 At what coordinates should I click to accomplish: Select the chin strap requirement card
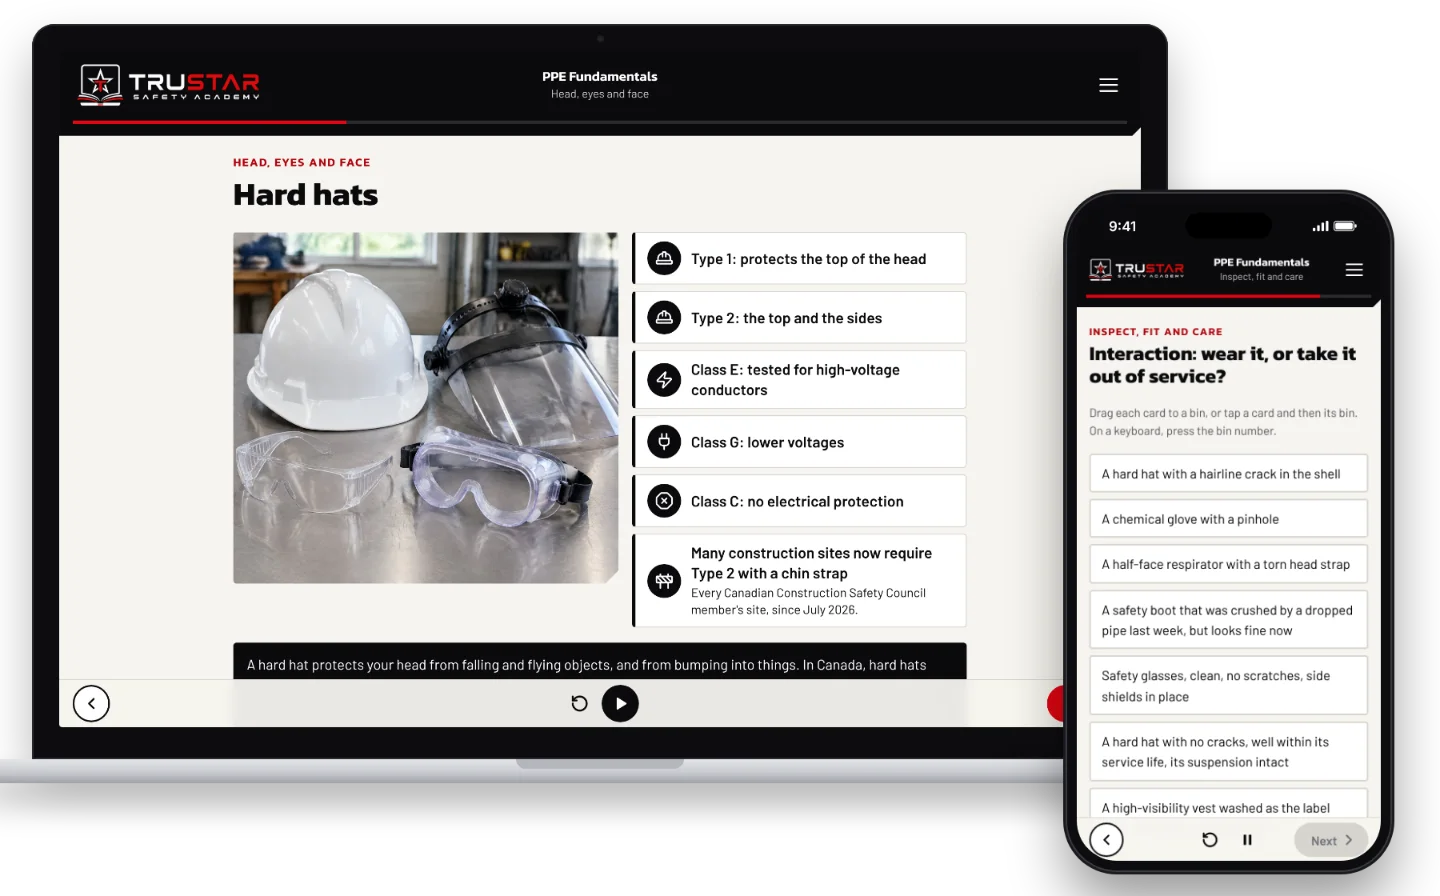tap(800, 581)
